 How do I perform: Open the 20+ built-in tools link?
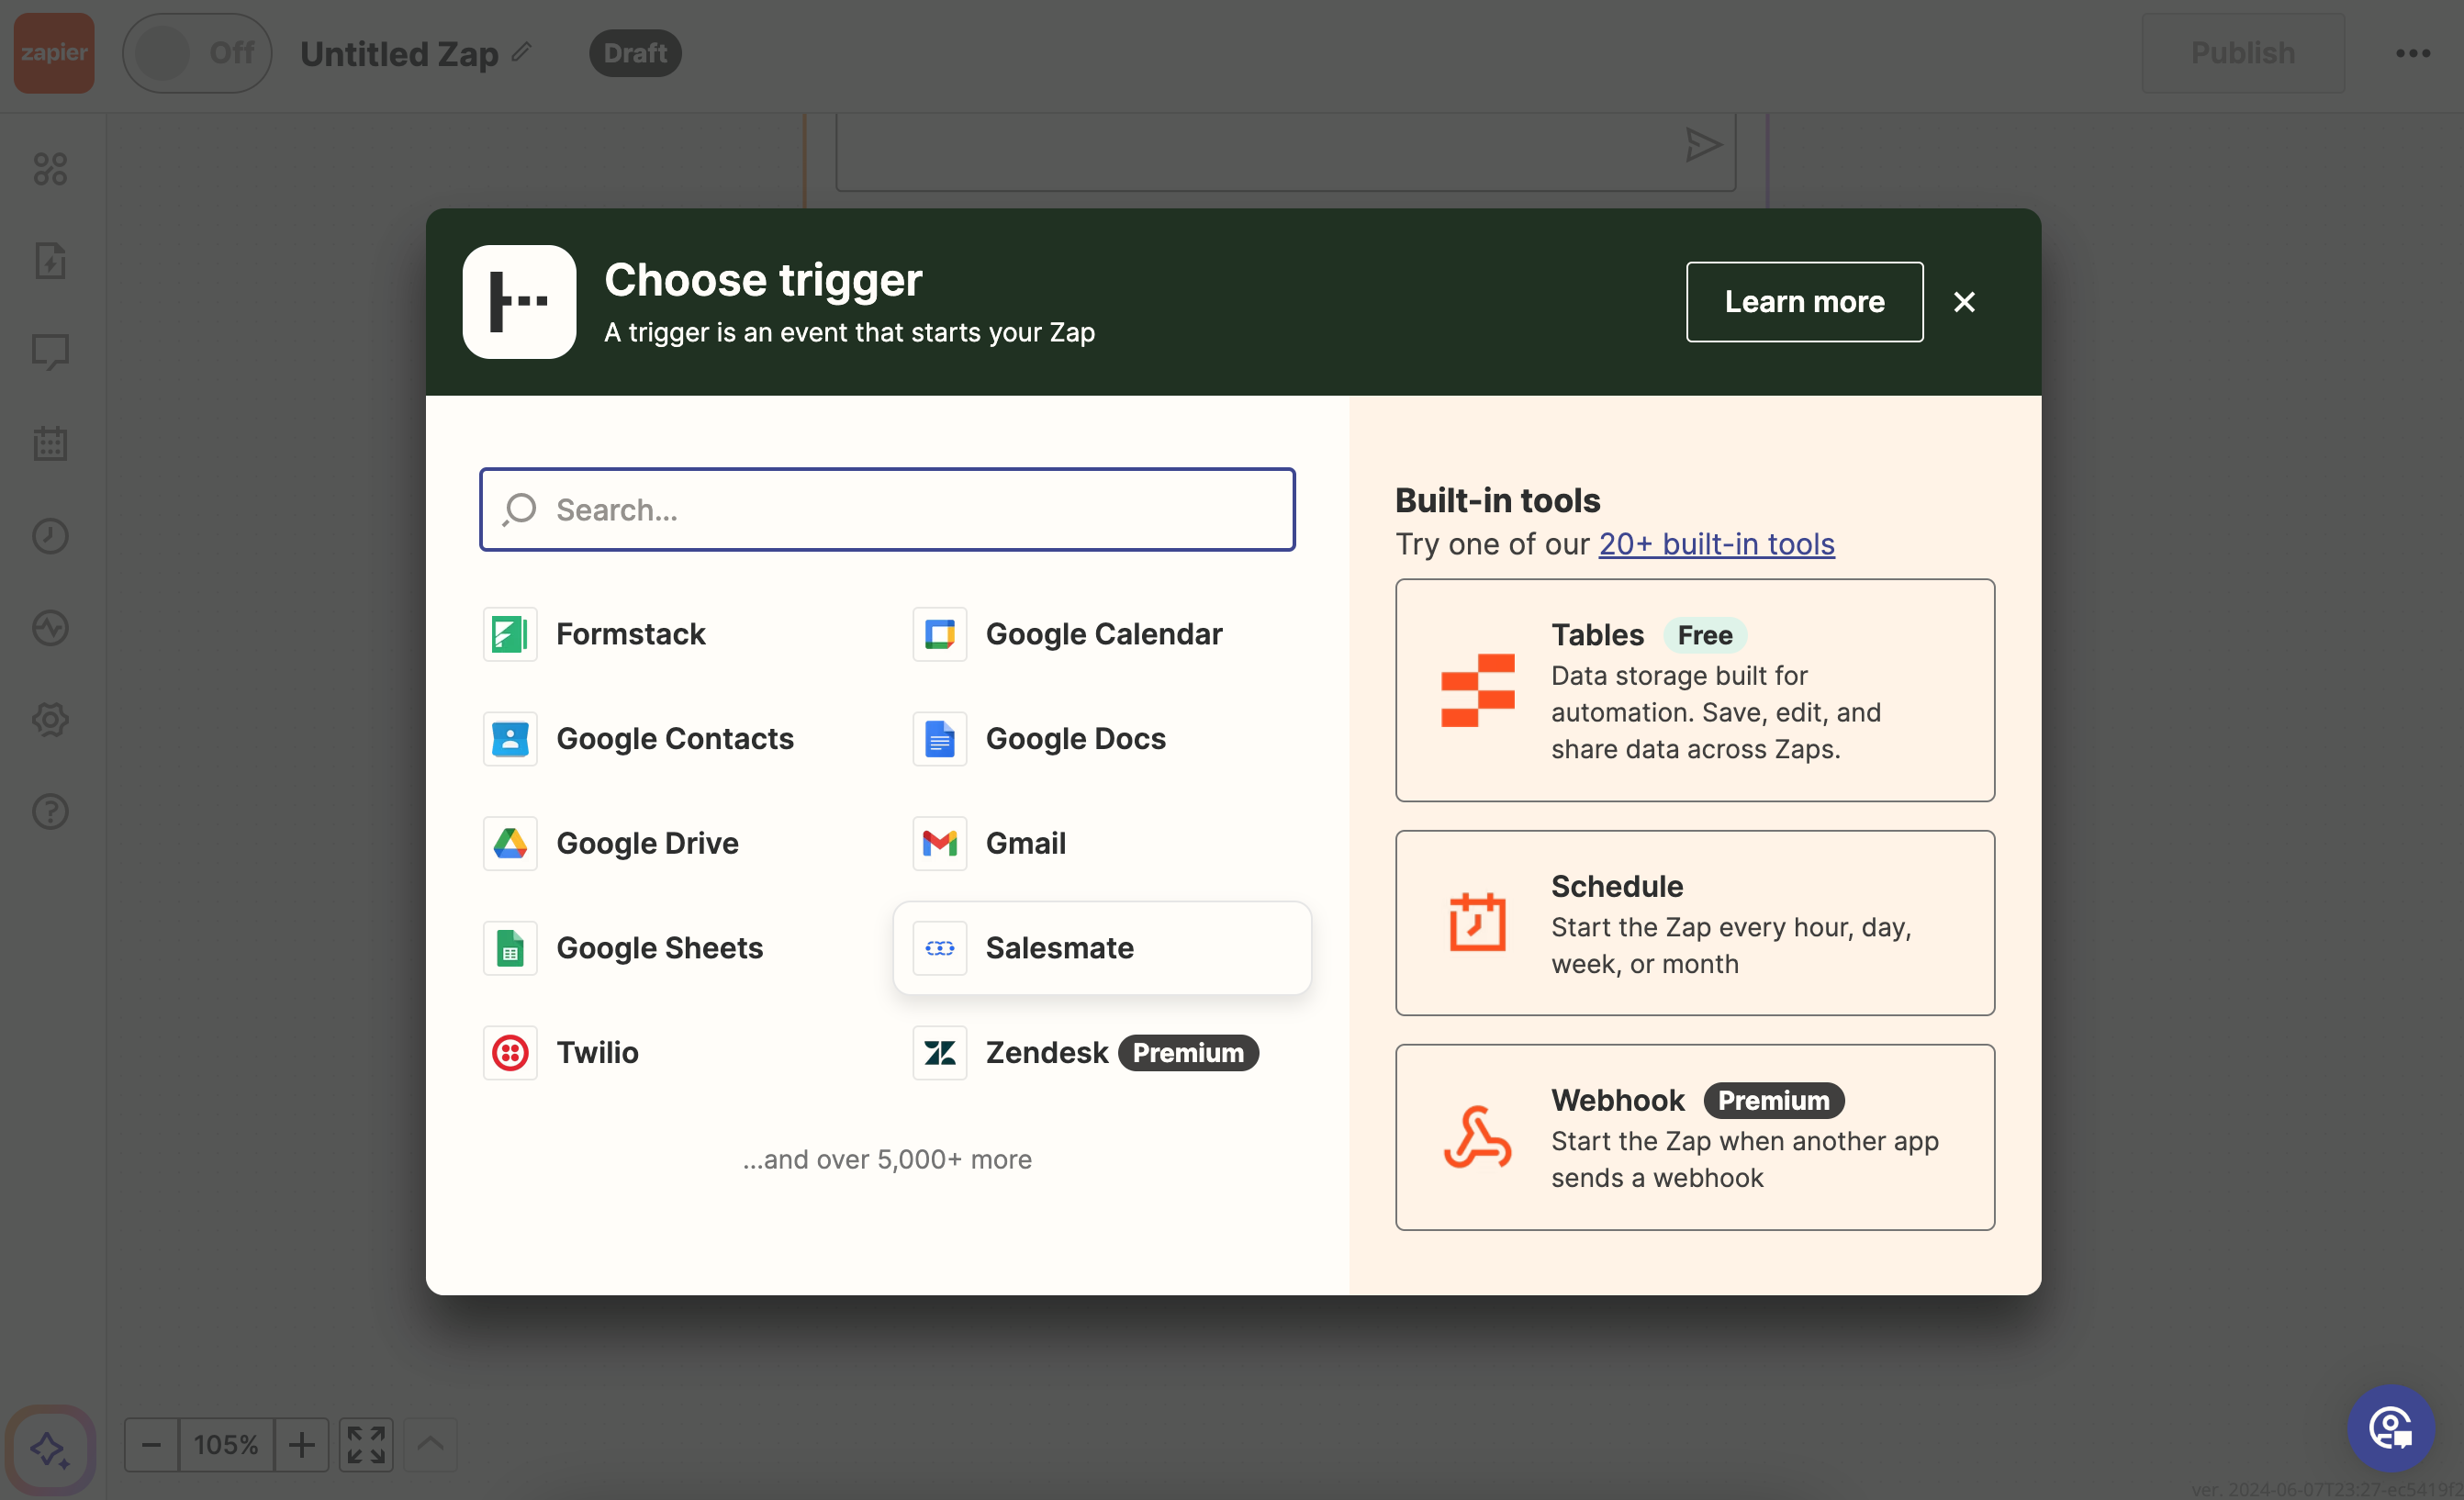tap(1716, 544)
